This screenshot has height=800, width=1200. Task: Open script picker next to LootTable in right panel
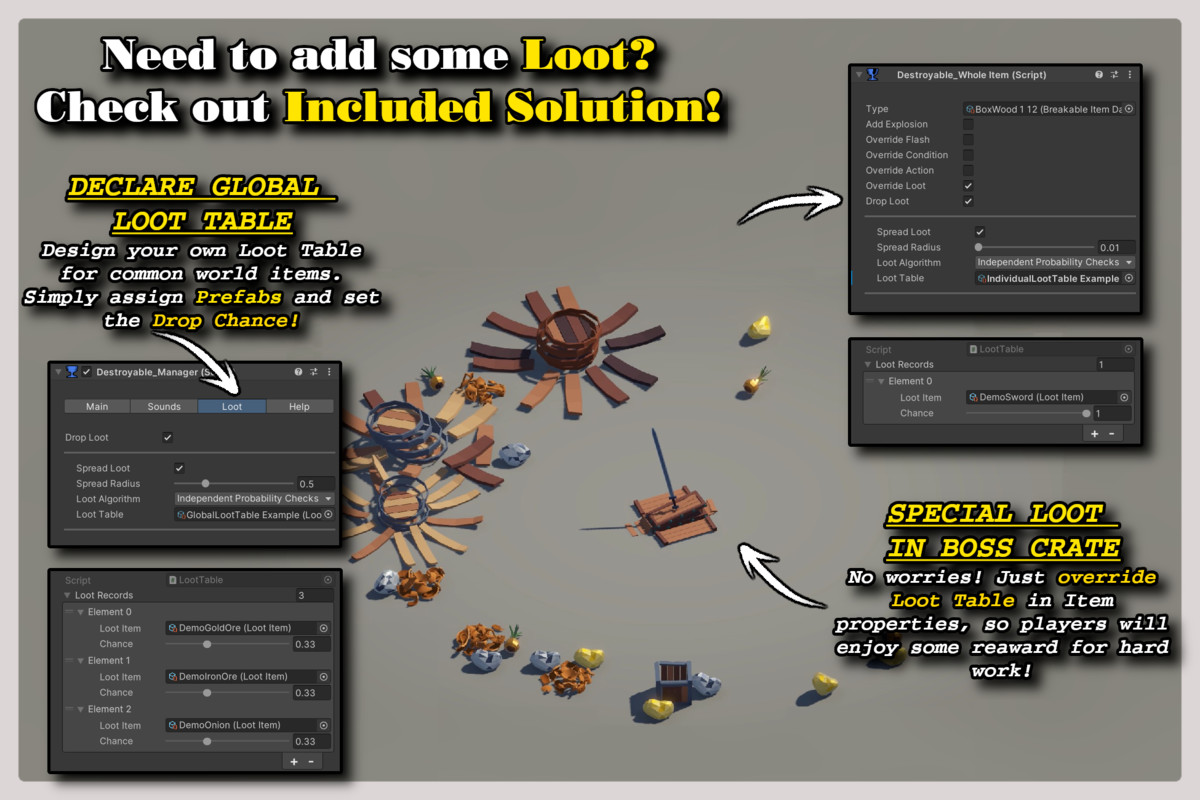1129,349
